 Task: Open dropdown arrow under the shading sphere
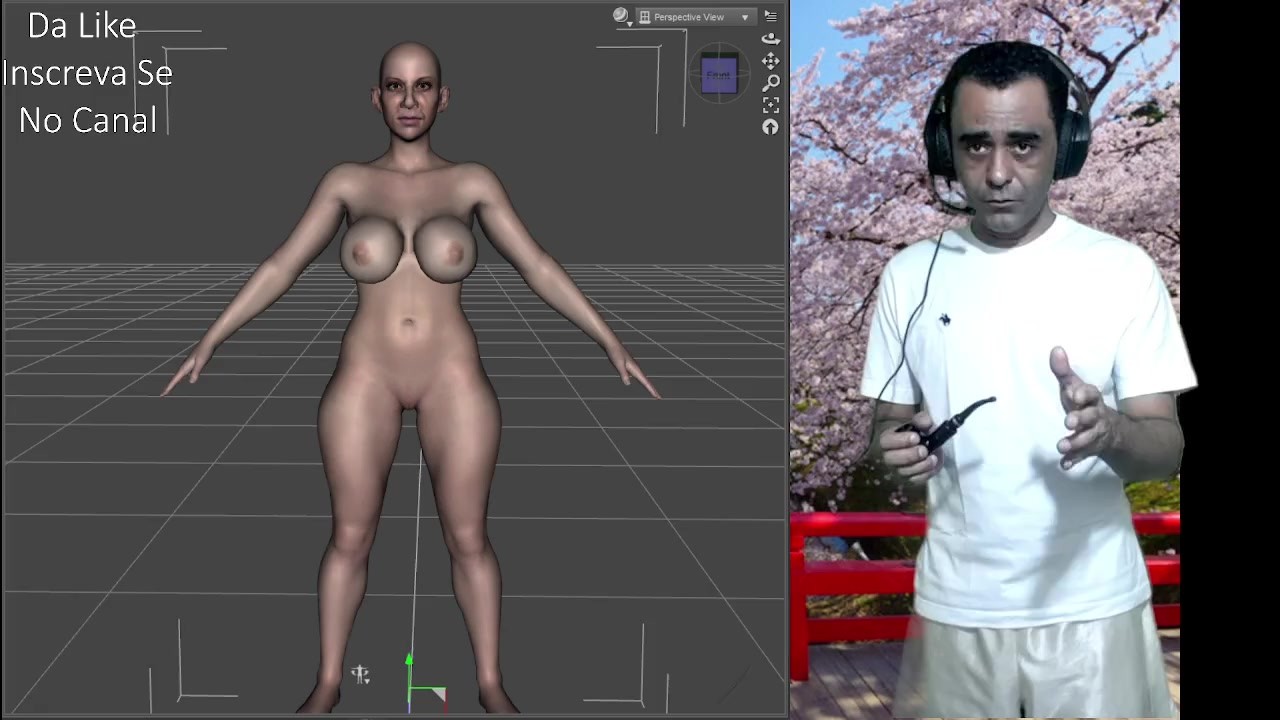pos(629,23)
